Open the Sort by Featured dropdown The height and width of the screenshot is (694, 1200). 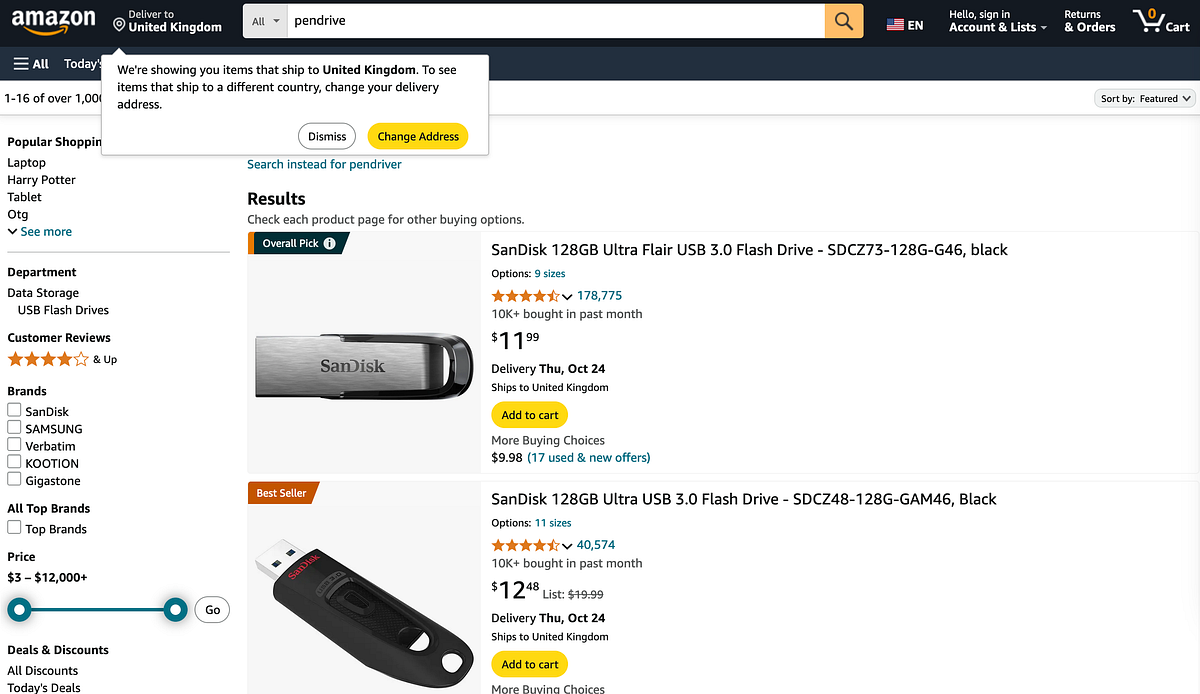1144,98
